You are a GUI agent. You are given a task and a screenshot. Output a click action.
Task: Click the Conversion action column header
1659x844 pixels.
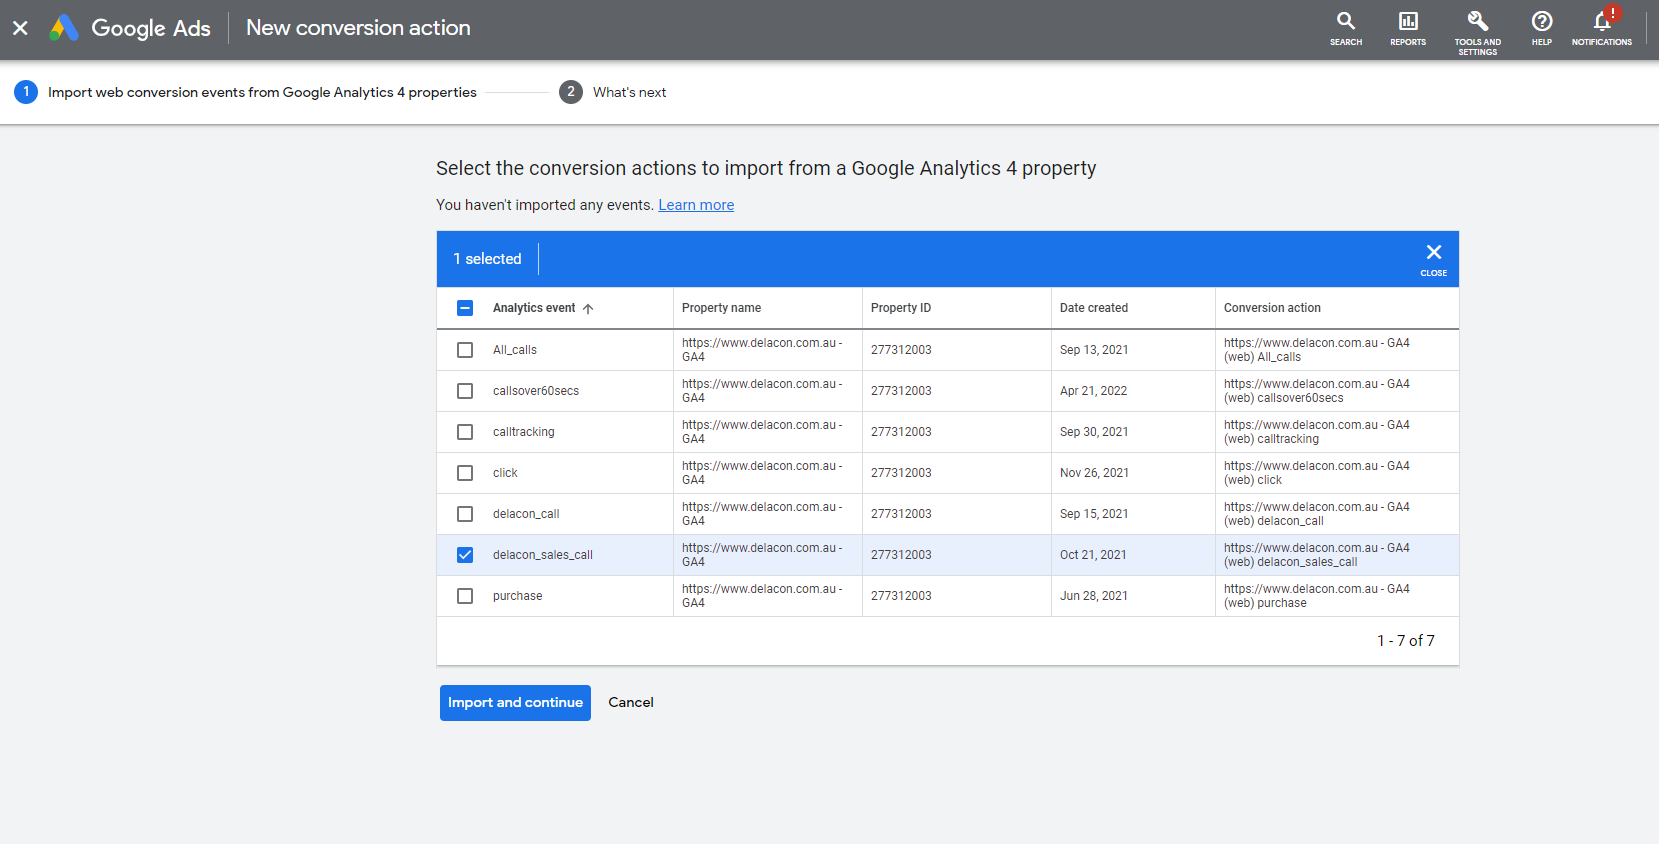[1272, 308]
